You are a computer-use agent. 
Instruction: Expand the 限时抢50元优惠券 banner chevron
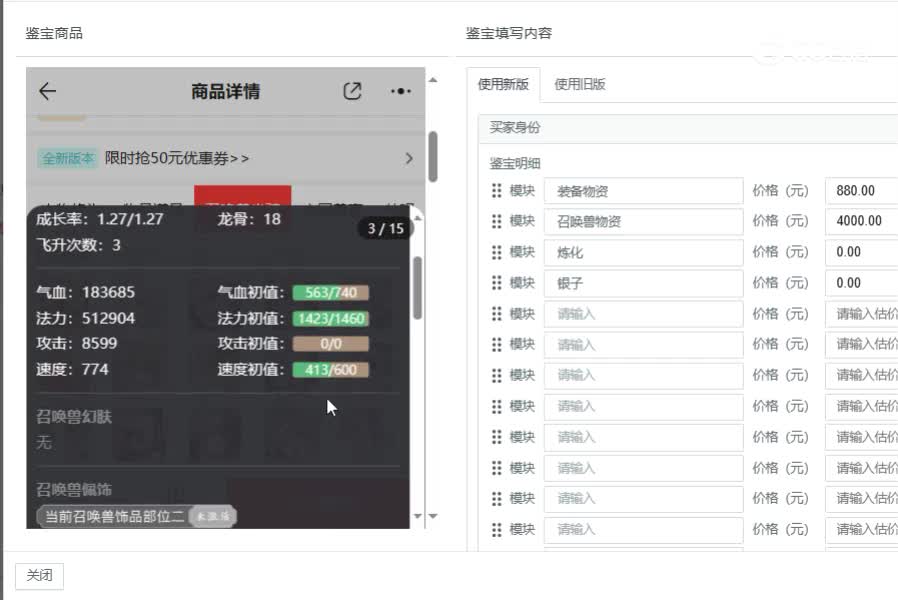(x=408, y=158)
